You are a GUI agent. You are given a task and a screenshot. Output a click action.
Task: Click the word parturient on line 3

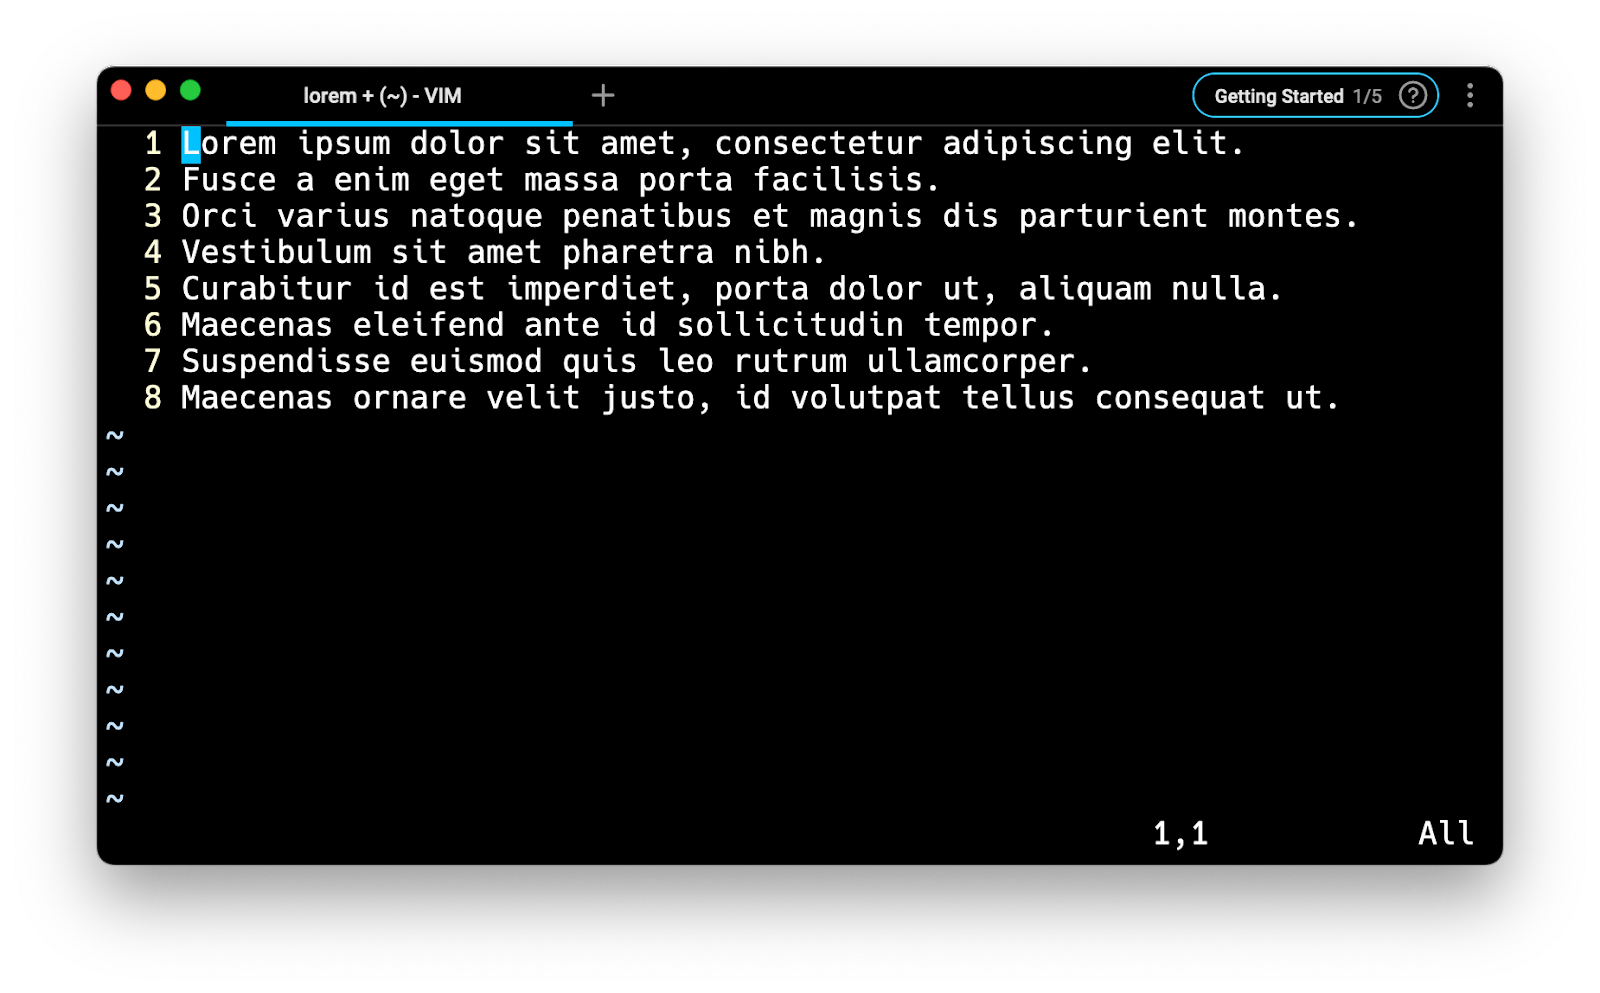1113,216
